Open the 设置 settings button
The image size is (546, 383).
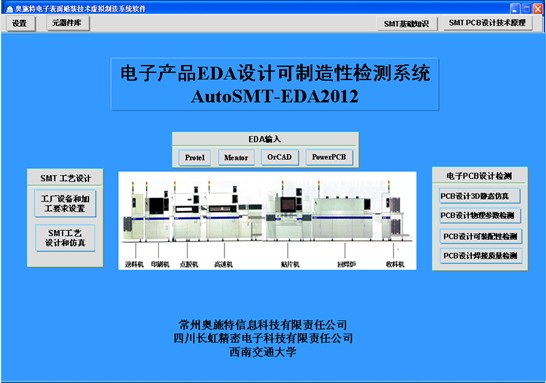(x=21, y=24)
